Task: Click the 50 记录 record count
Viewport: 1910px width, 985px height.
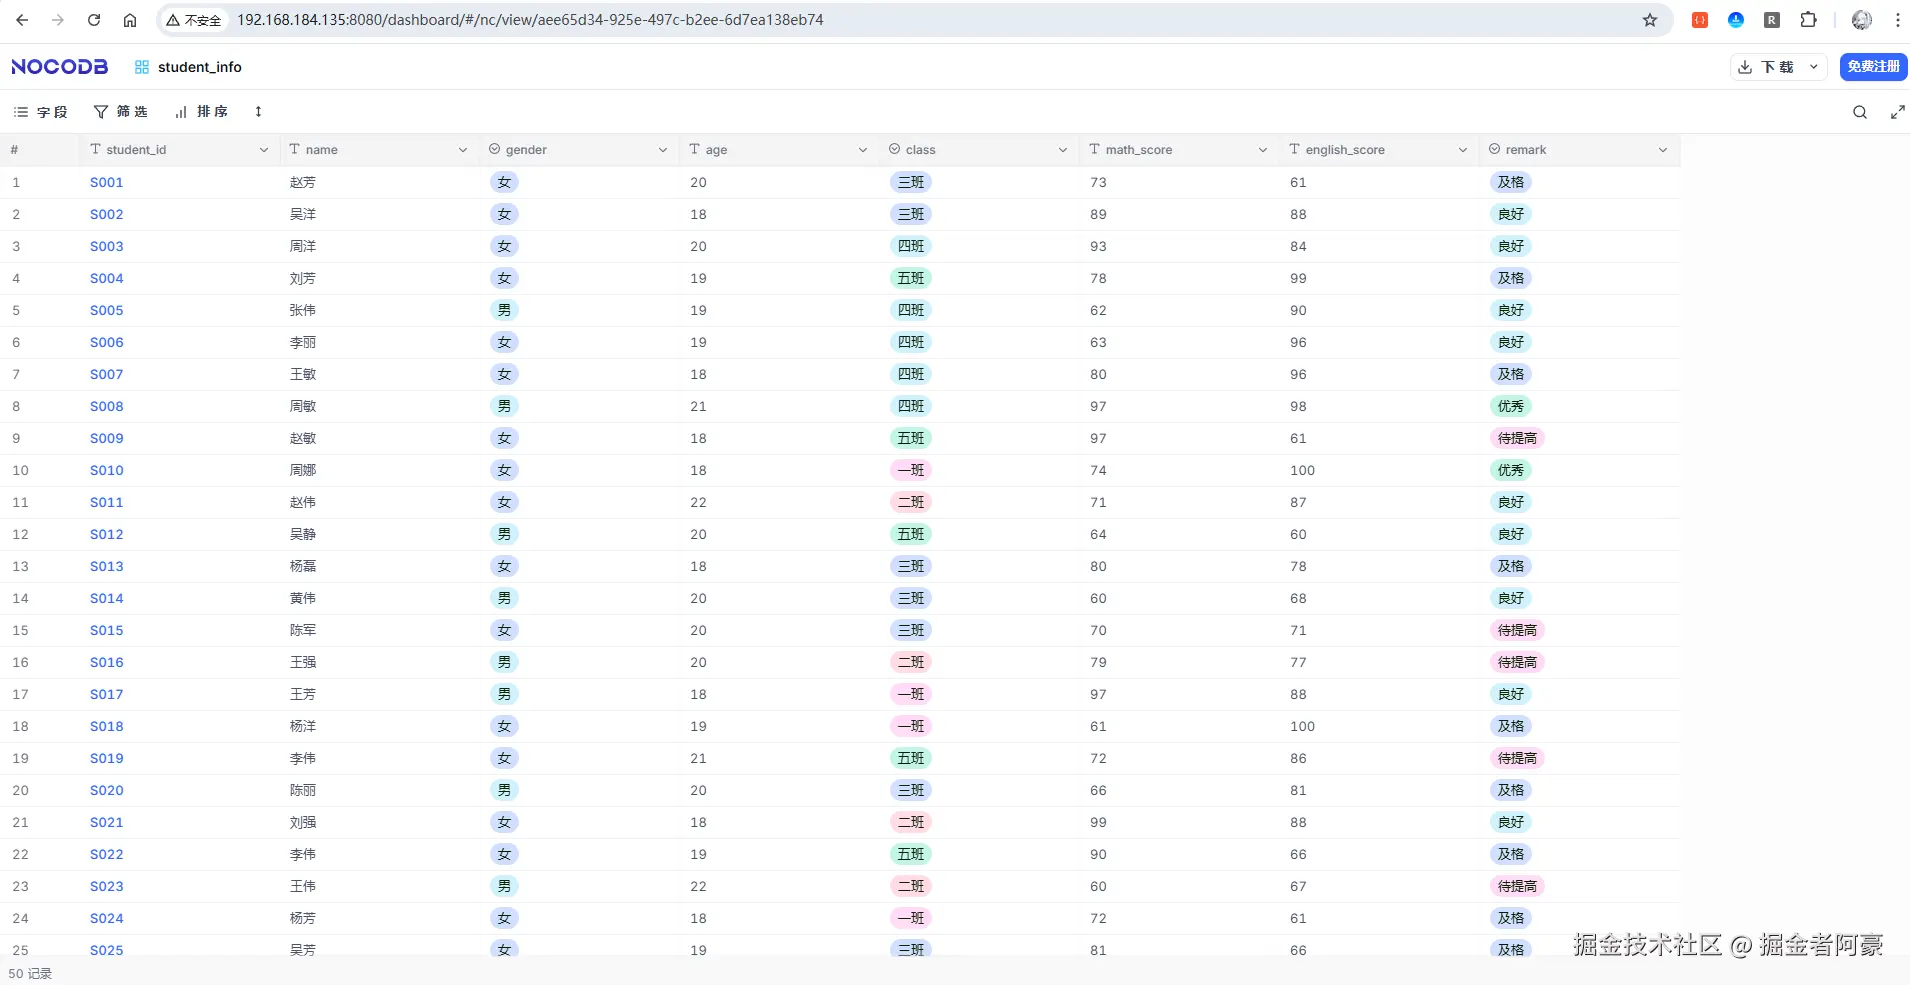Action: [x=30, y=973]
